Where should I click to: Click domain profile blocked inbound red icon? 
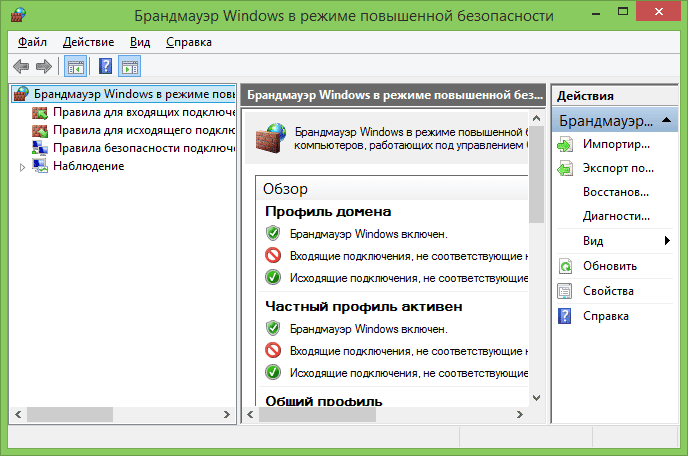pyautogui.click(x=273, y=255)
